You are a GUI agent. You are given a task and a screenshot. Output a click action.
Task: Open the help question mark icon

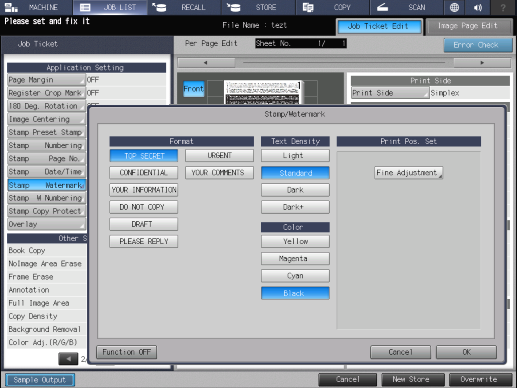[503, 7]
